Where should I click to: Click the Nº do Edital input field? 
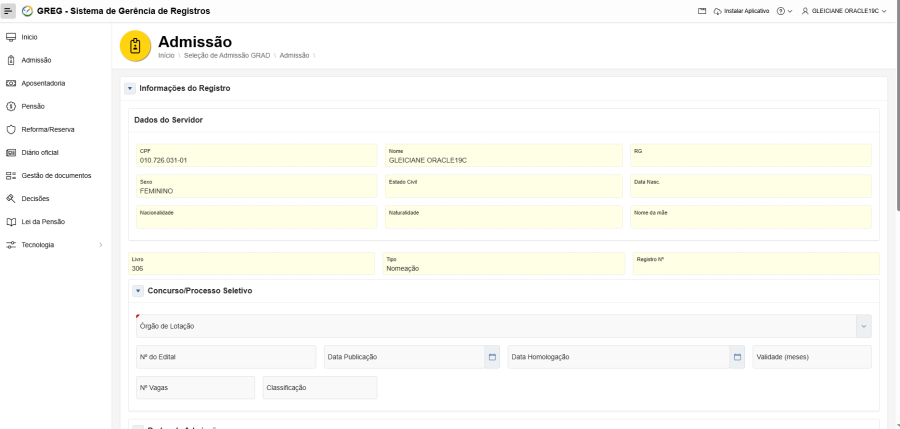click(225, 357)
